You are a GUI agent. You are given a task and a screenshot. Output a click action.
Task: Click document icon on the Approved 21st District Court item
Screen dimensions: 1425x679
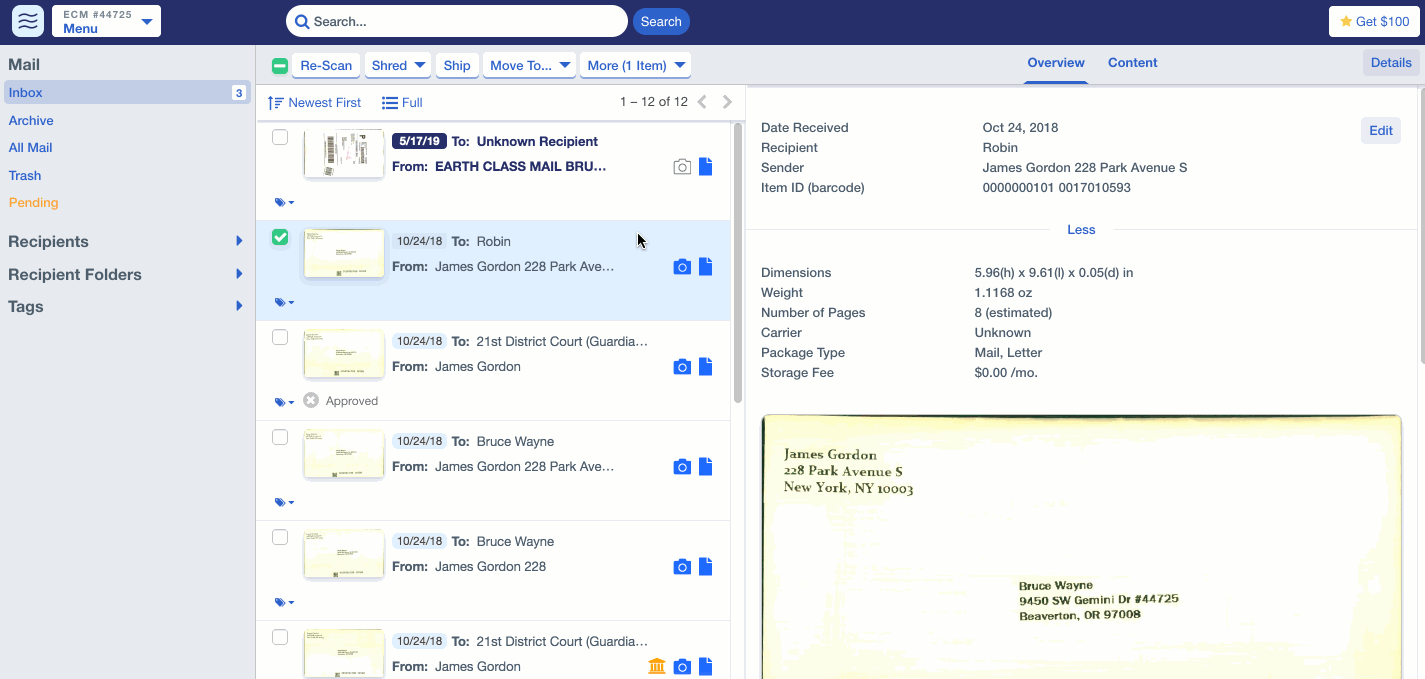pyautogui.click(x=706, y=367)
